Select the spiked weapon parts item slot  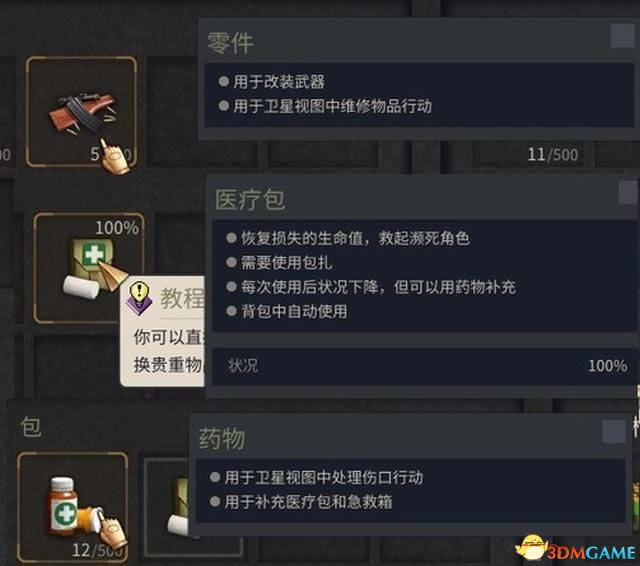[81, 111]
